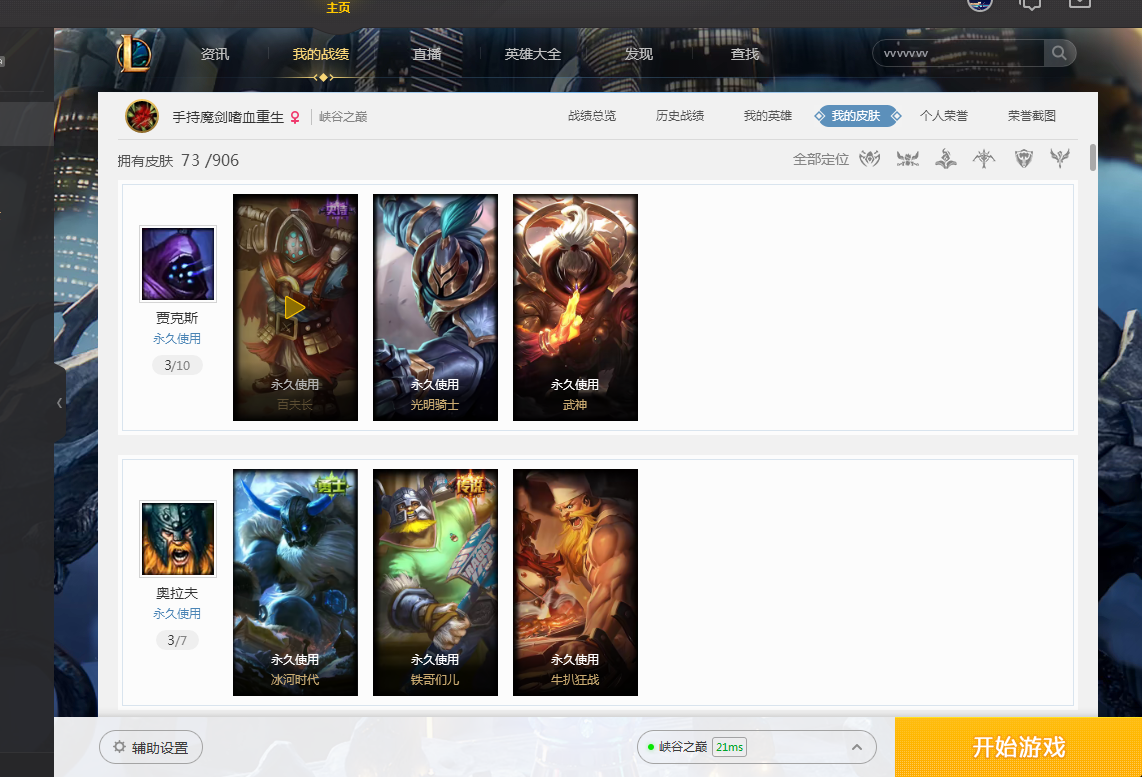Click the 传说 badge on 铁哥们儿 skin
Image resolution: width=1142 pixels, height=777 pixels.
[x=470, y=484]
